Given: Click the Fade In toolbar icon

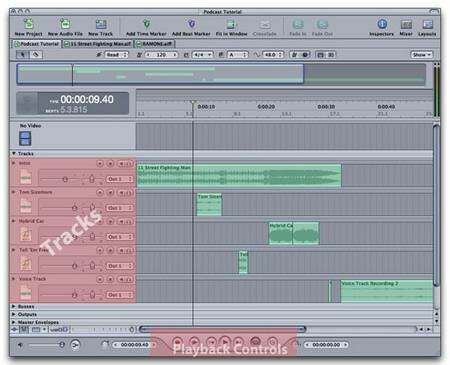Looking at the screenshot, I should (x=298, y=24).
